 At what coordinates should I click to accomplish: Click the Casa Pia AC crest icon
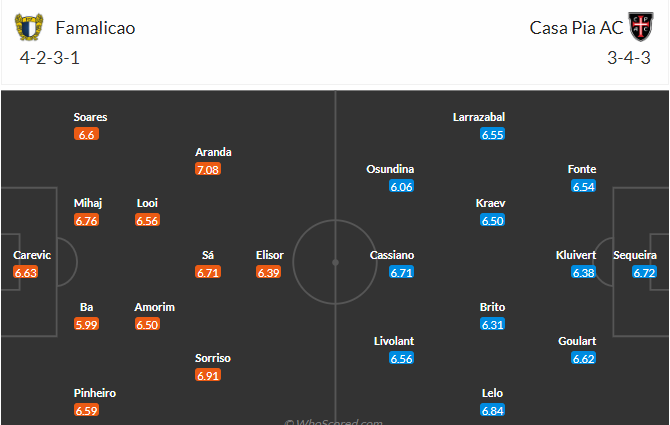641,27
